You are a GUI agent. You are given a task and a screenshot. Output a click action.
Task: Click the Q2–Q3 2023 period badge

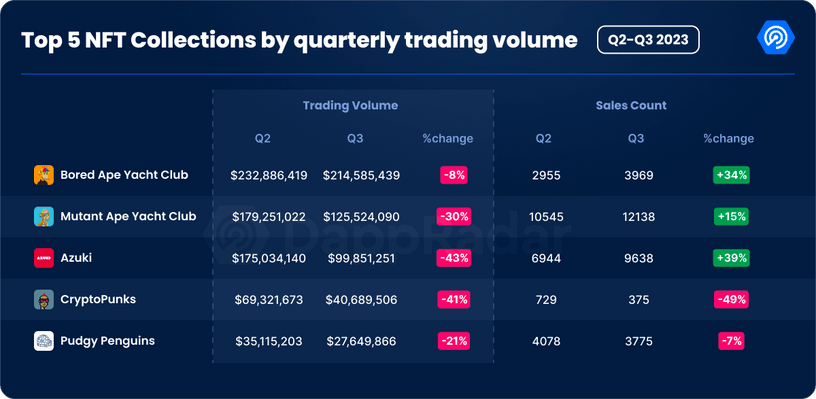(648, 40)
